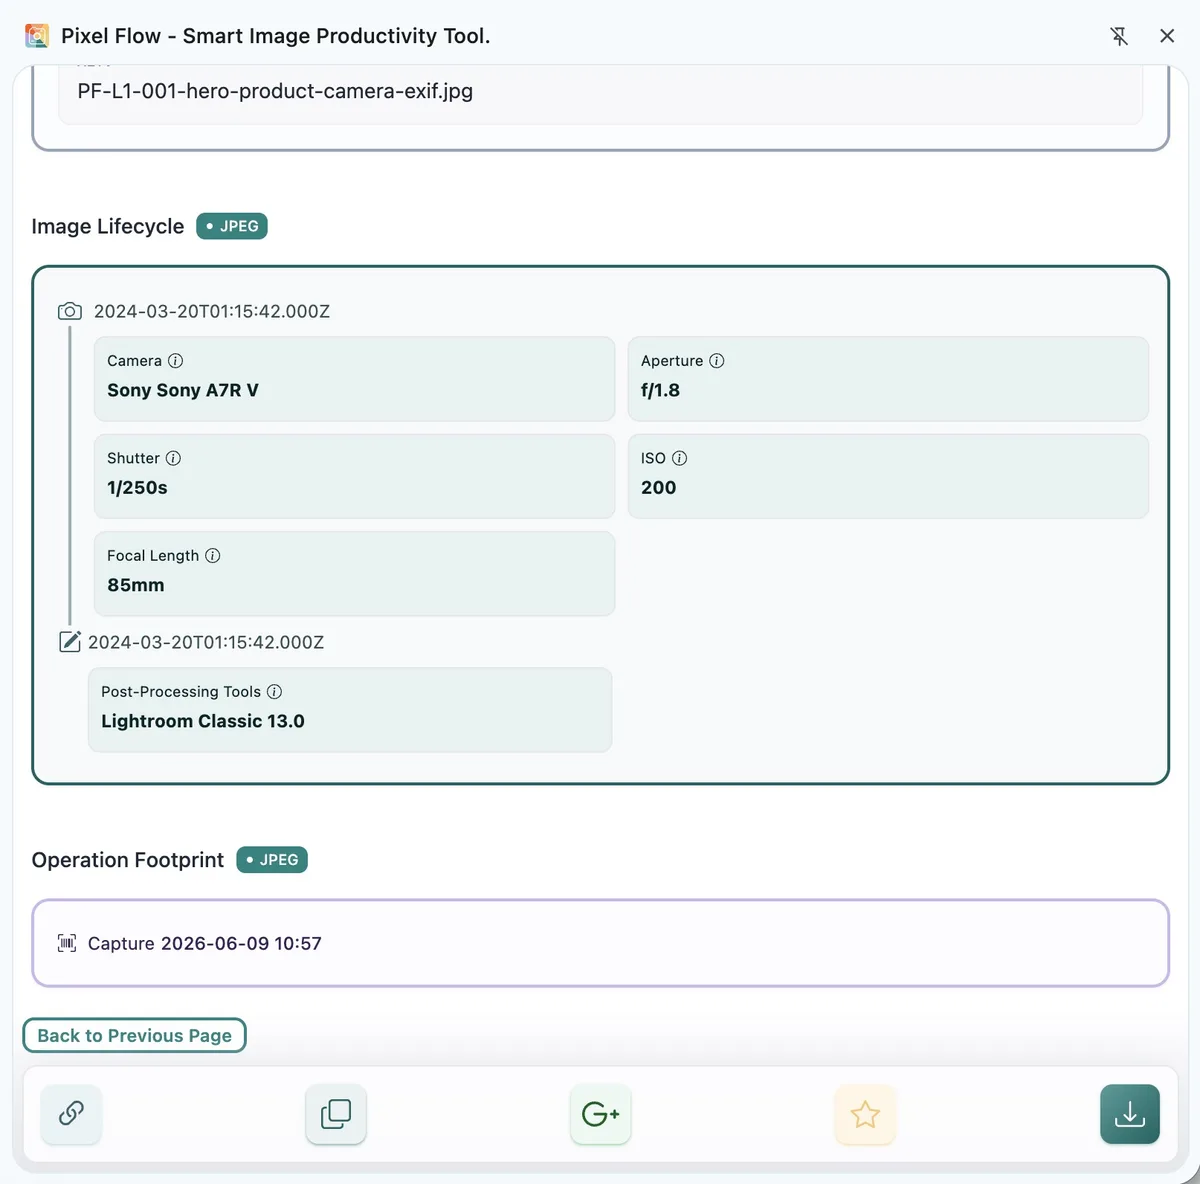Show info for Post-Processing Tools field
This screenshot has width=1200, height=1184.
point(275,692)
